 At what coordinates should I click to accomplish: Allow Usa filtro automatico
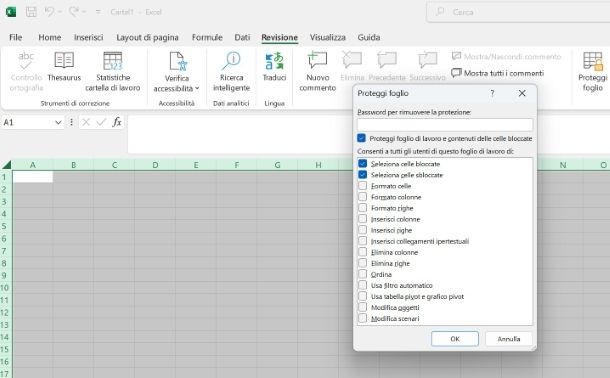[x=363, y=285]
